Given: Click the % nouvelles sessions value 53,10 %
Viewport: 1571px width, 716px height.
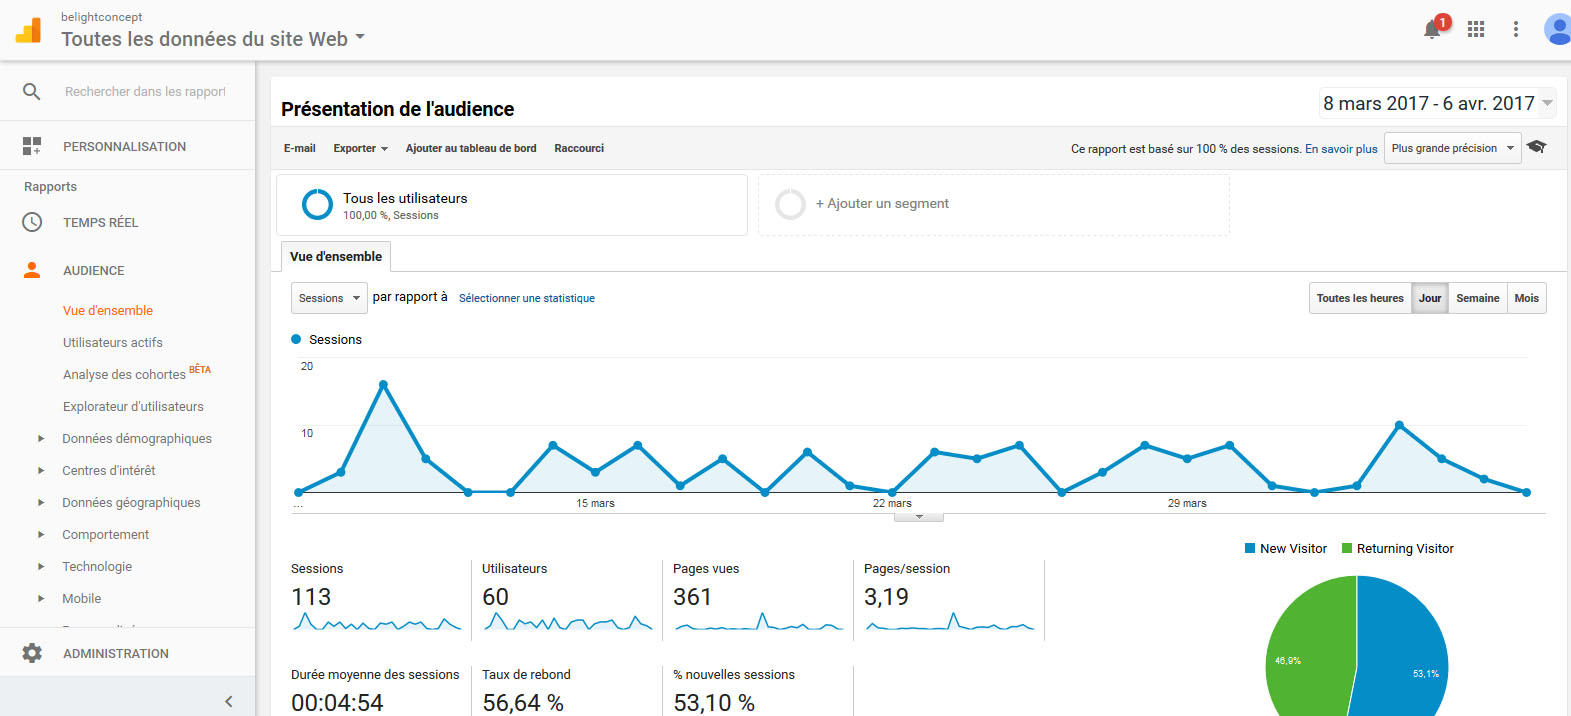Looking at the screenshot, I should coord(714,703).
